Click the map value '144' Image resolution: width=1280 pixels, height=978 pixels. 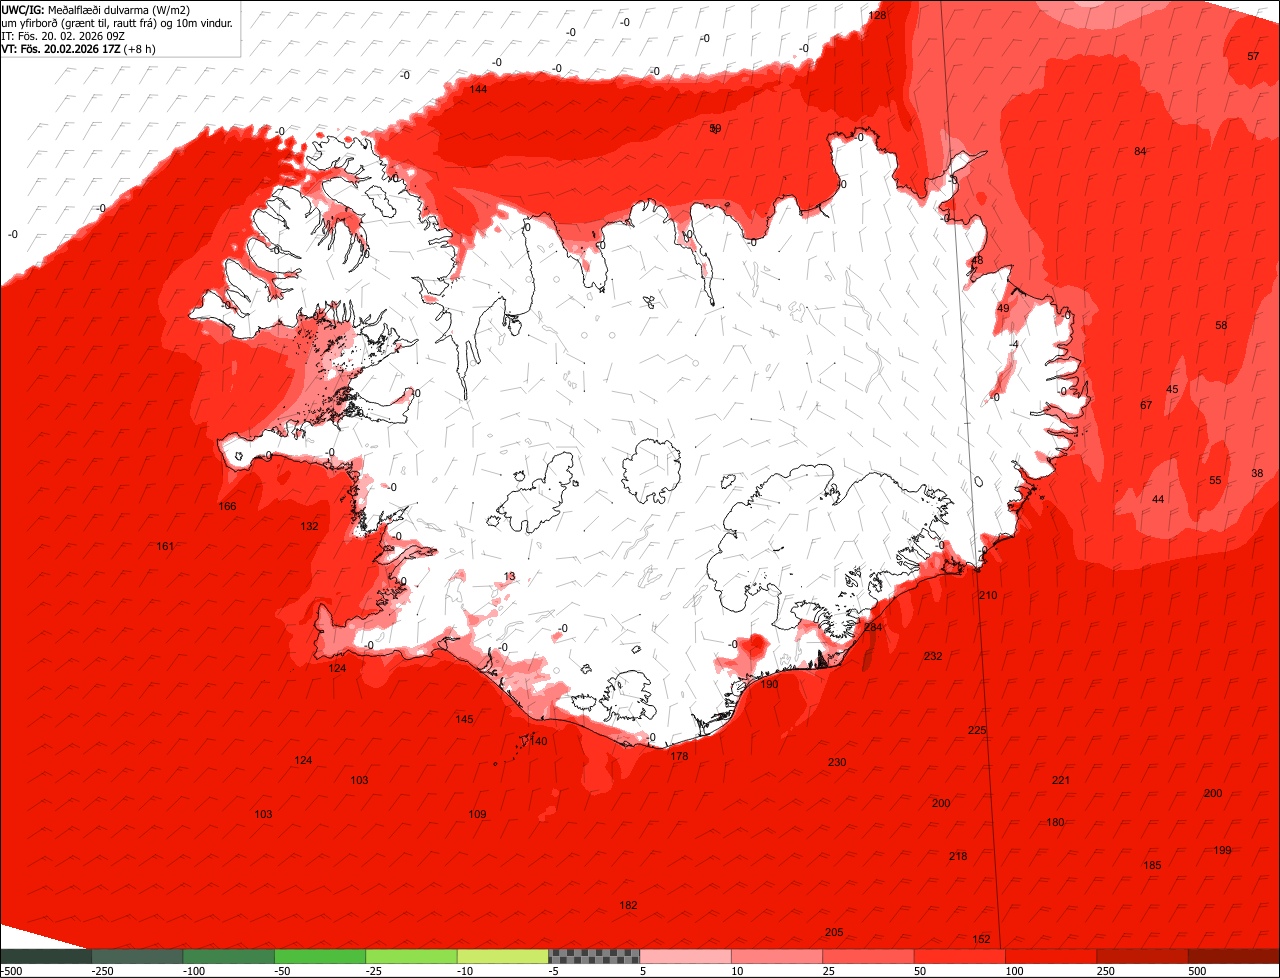[478, 89]
